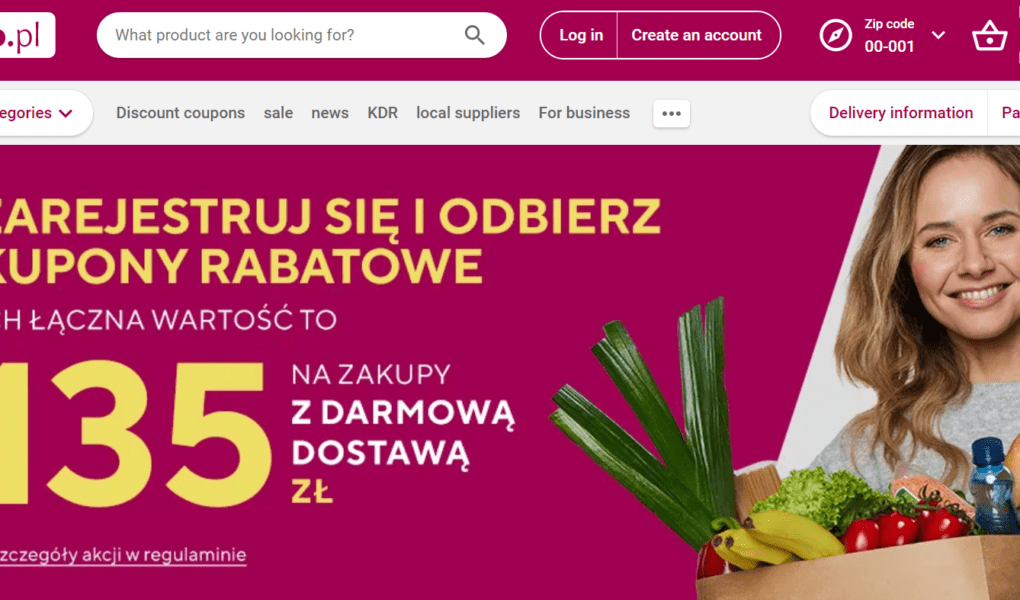
Task: Go to the sale section
Action: 278,113
